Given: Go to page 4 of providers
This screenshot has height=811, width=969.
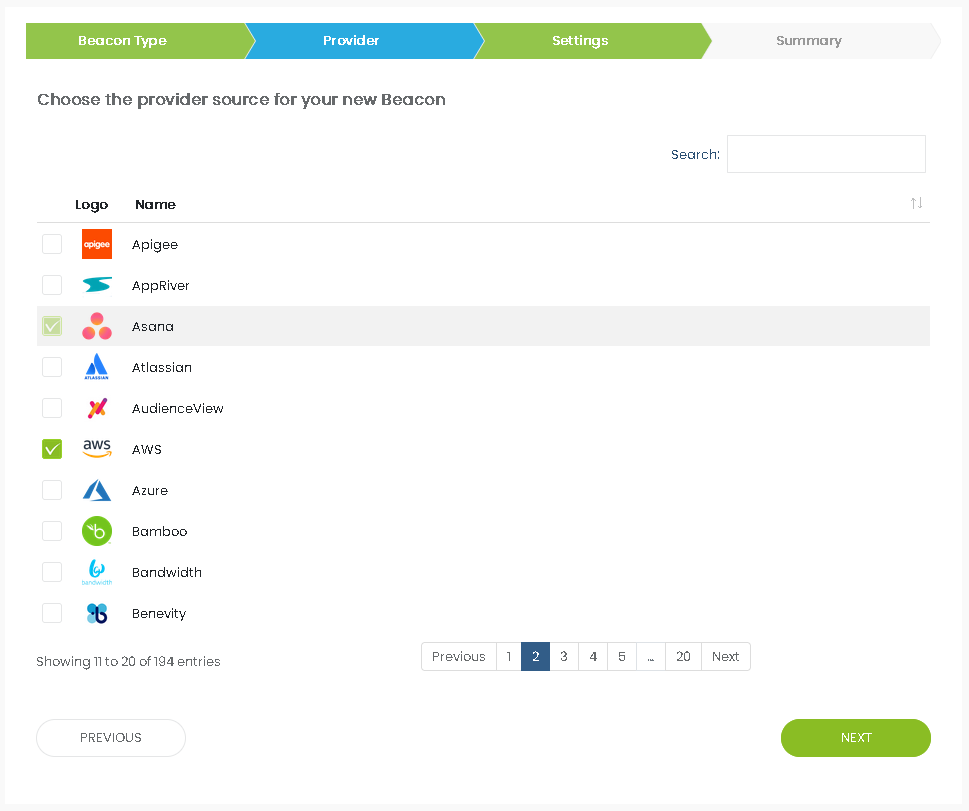Looking at the screenshot, I should (593, 656).
